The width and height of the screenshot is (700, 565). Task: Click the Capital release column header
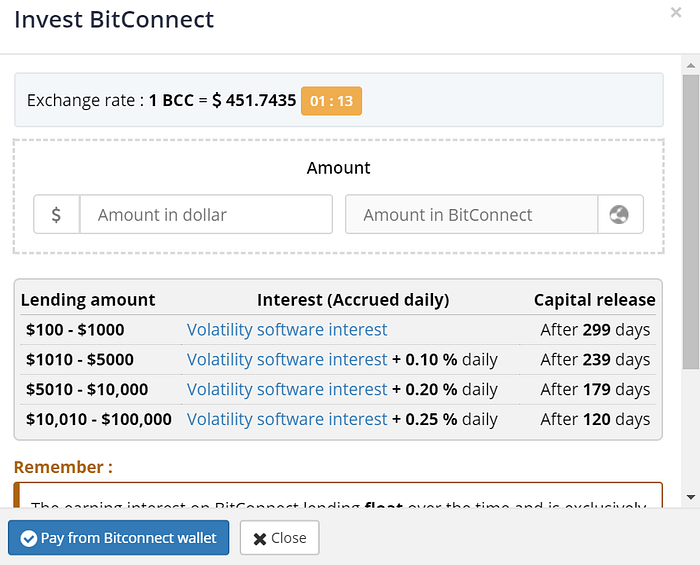595,300
